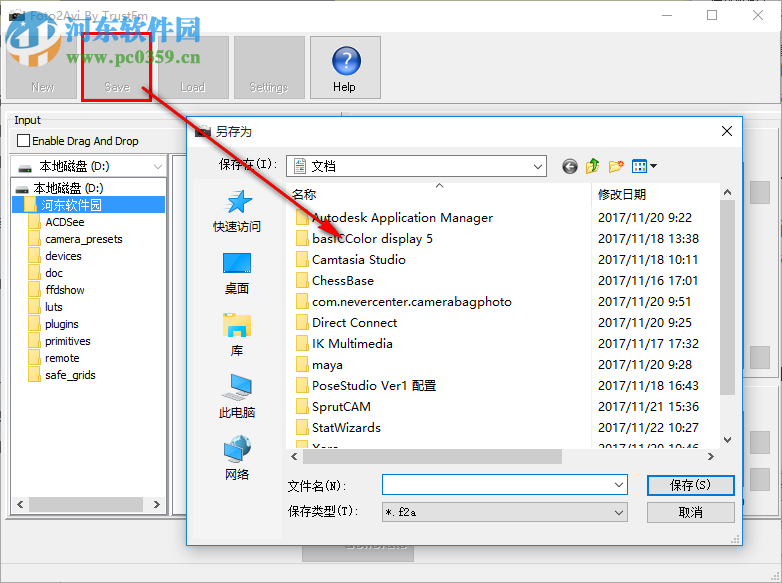Open 库 in places bar

click(237, 336)
